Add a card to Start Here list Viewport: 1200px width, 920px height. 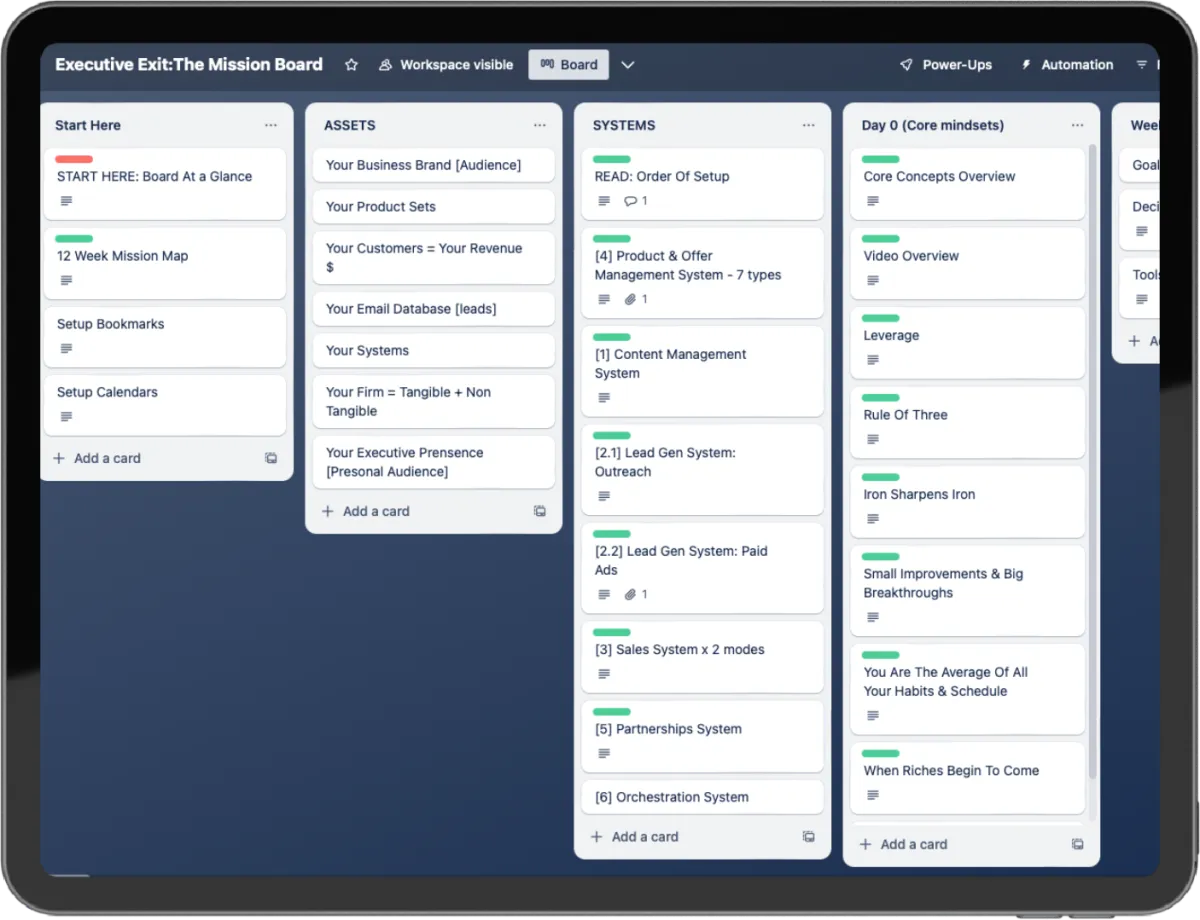point(97,458)
